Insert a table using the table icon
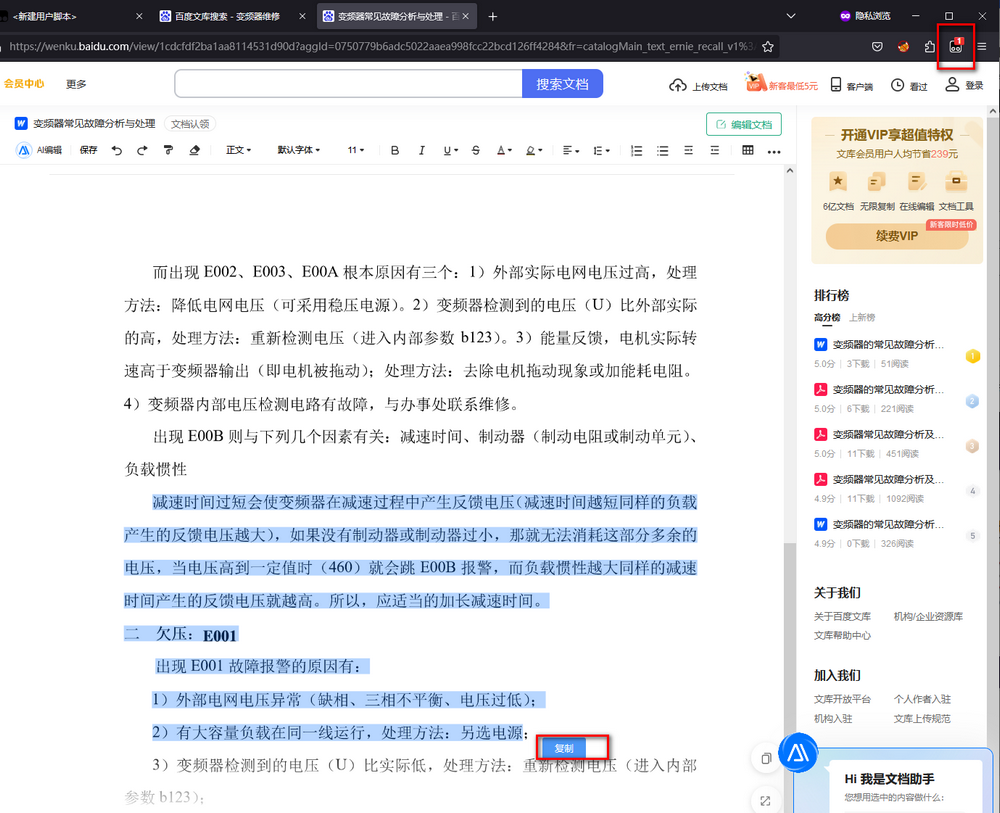The image size is (1000, 813). click(x=747, y=150)
